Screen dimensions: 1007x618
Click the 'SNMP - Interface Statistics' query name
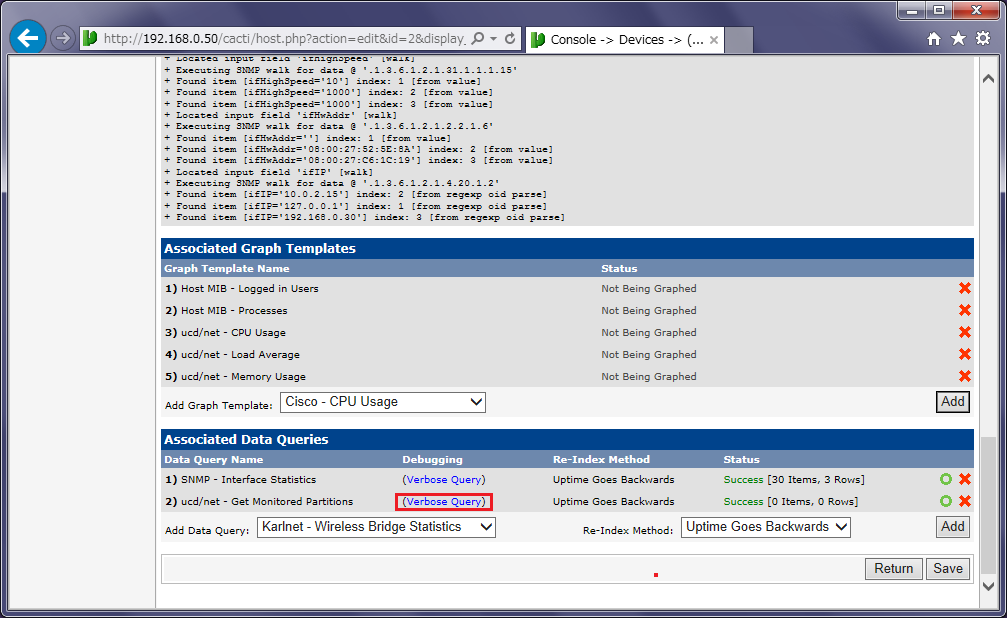(x=249, y=480)
